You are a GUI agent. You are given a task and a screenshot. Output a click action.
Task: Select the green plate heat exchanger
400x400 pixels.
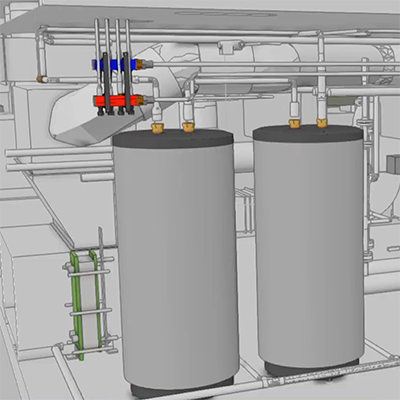[x=85, y=305]
